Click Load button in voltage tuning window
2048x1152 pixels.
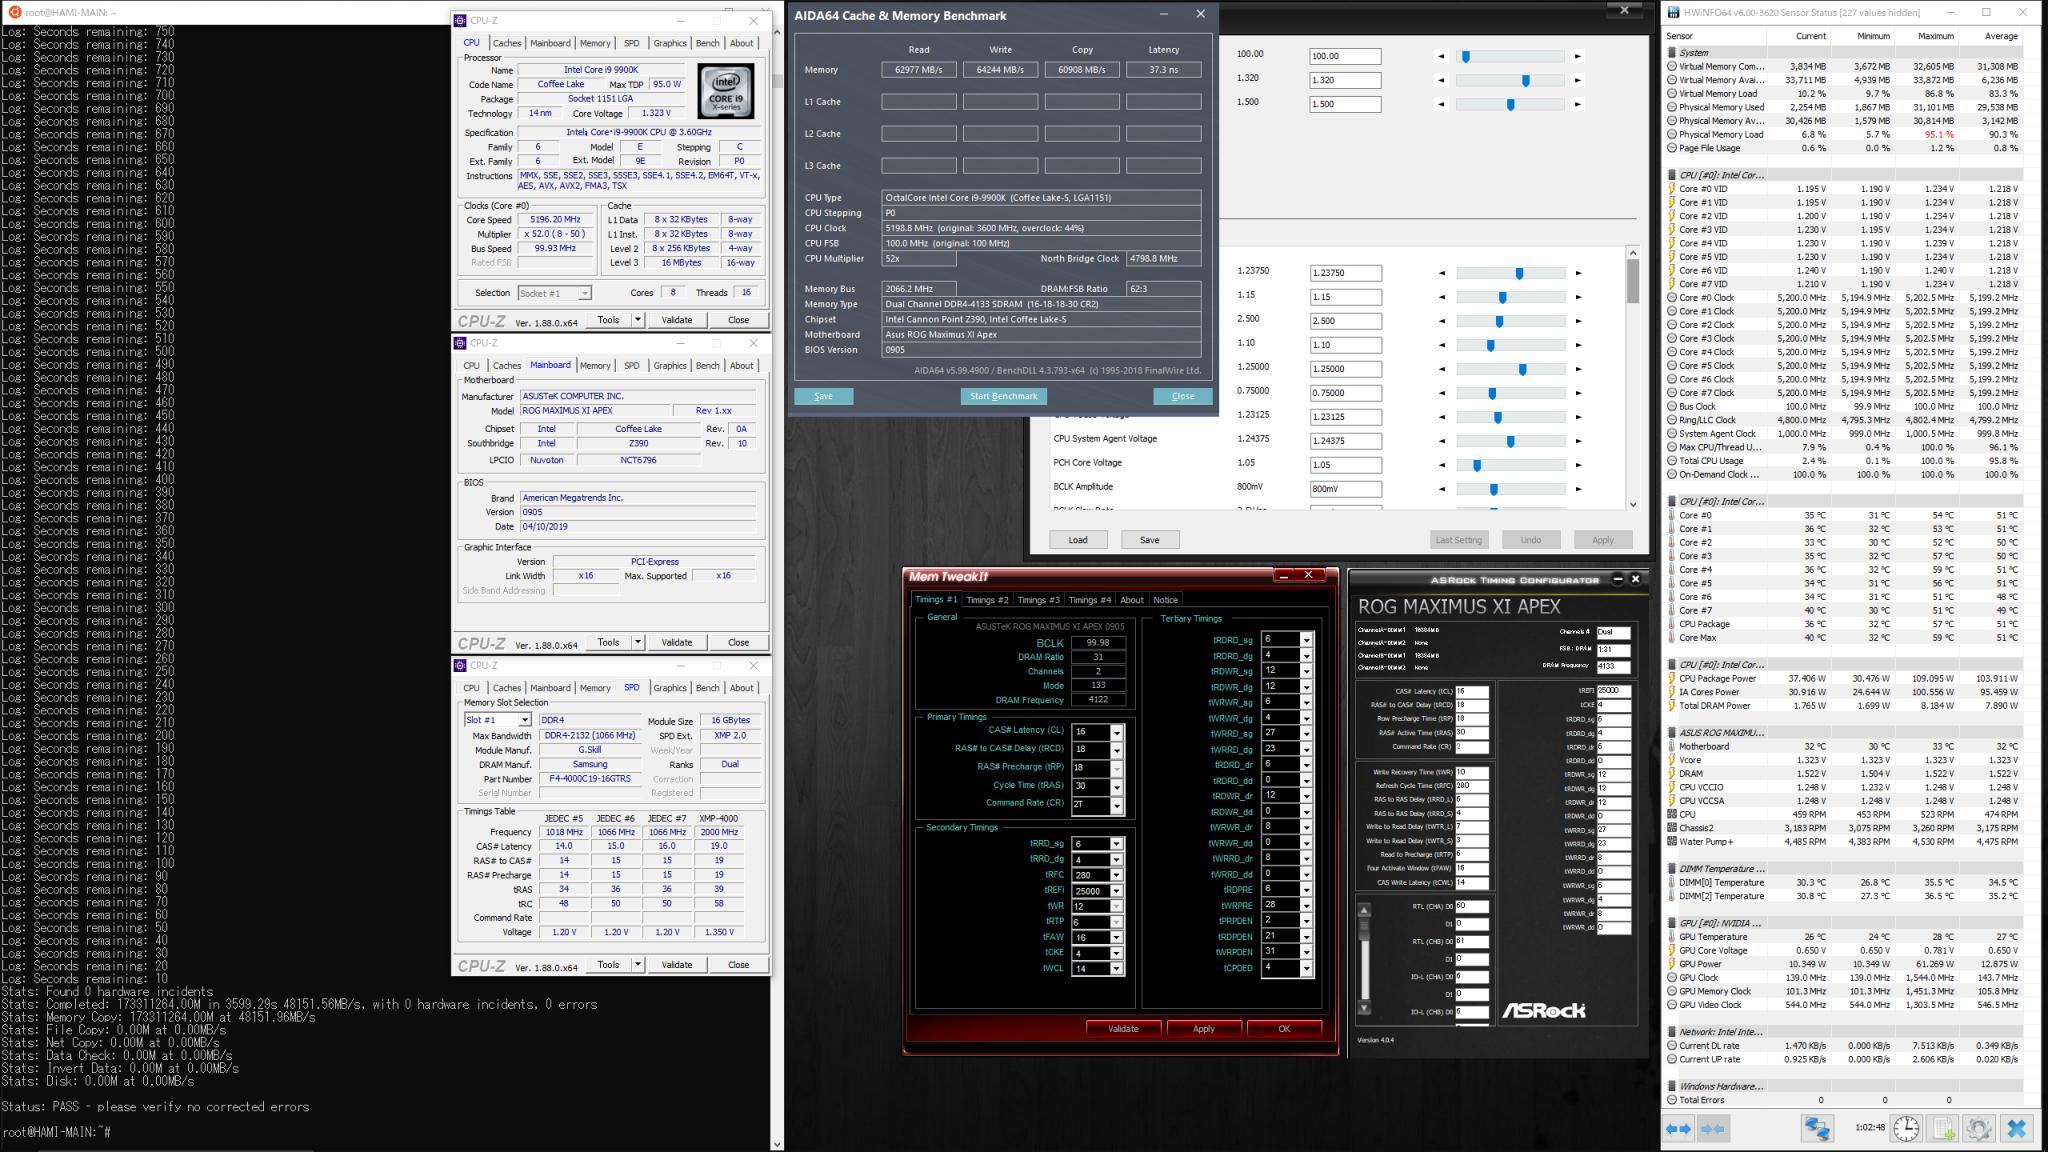point(1078,540)
